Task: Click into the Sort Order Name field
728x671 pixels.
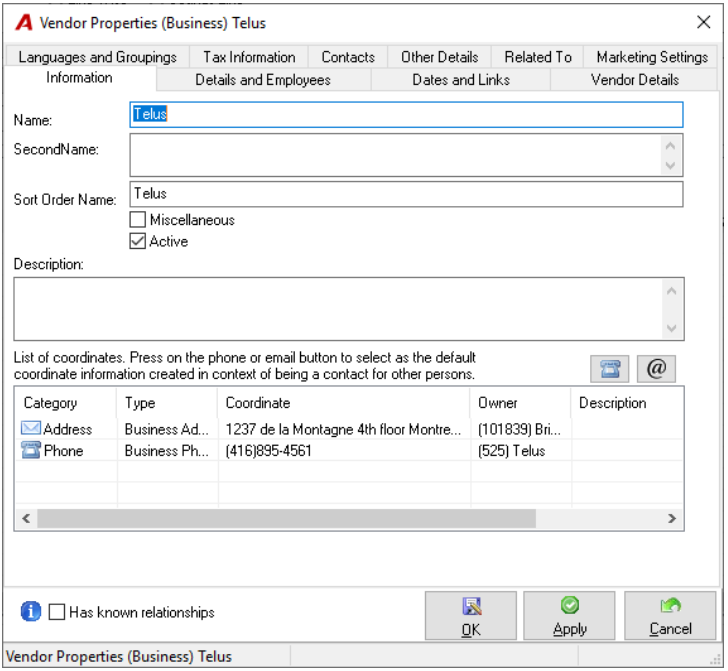Action: click(x=406, y=194)
